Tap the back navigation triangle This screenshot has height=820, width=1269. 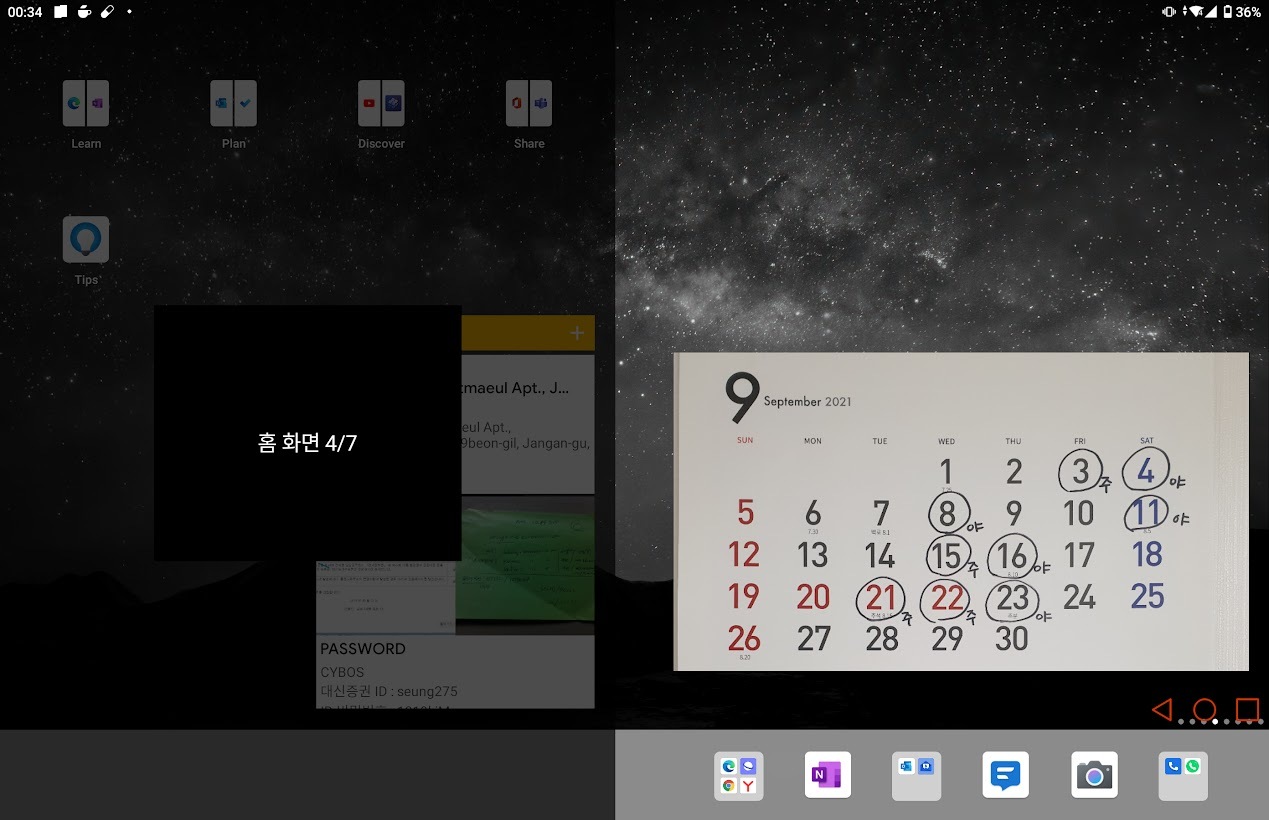[1162, 710]
